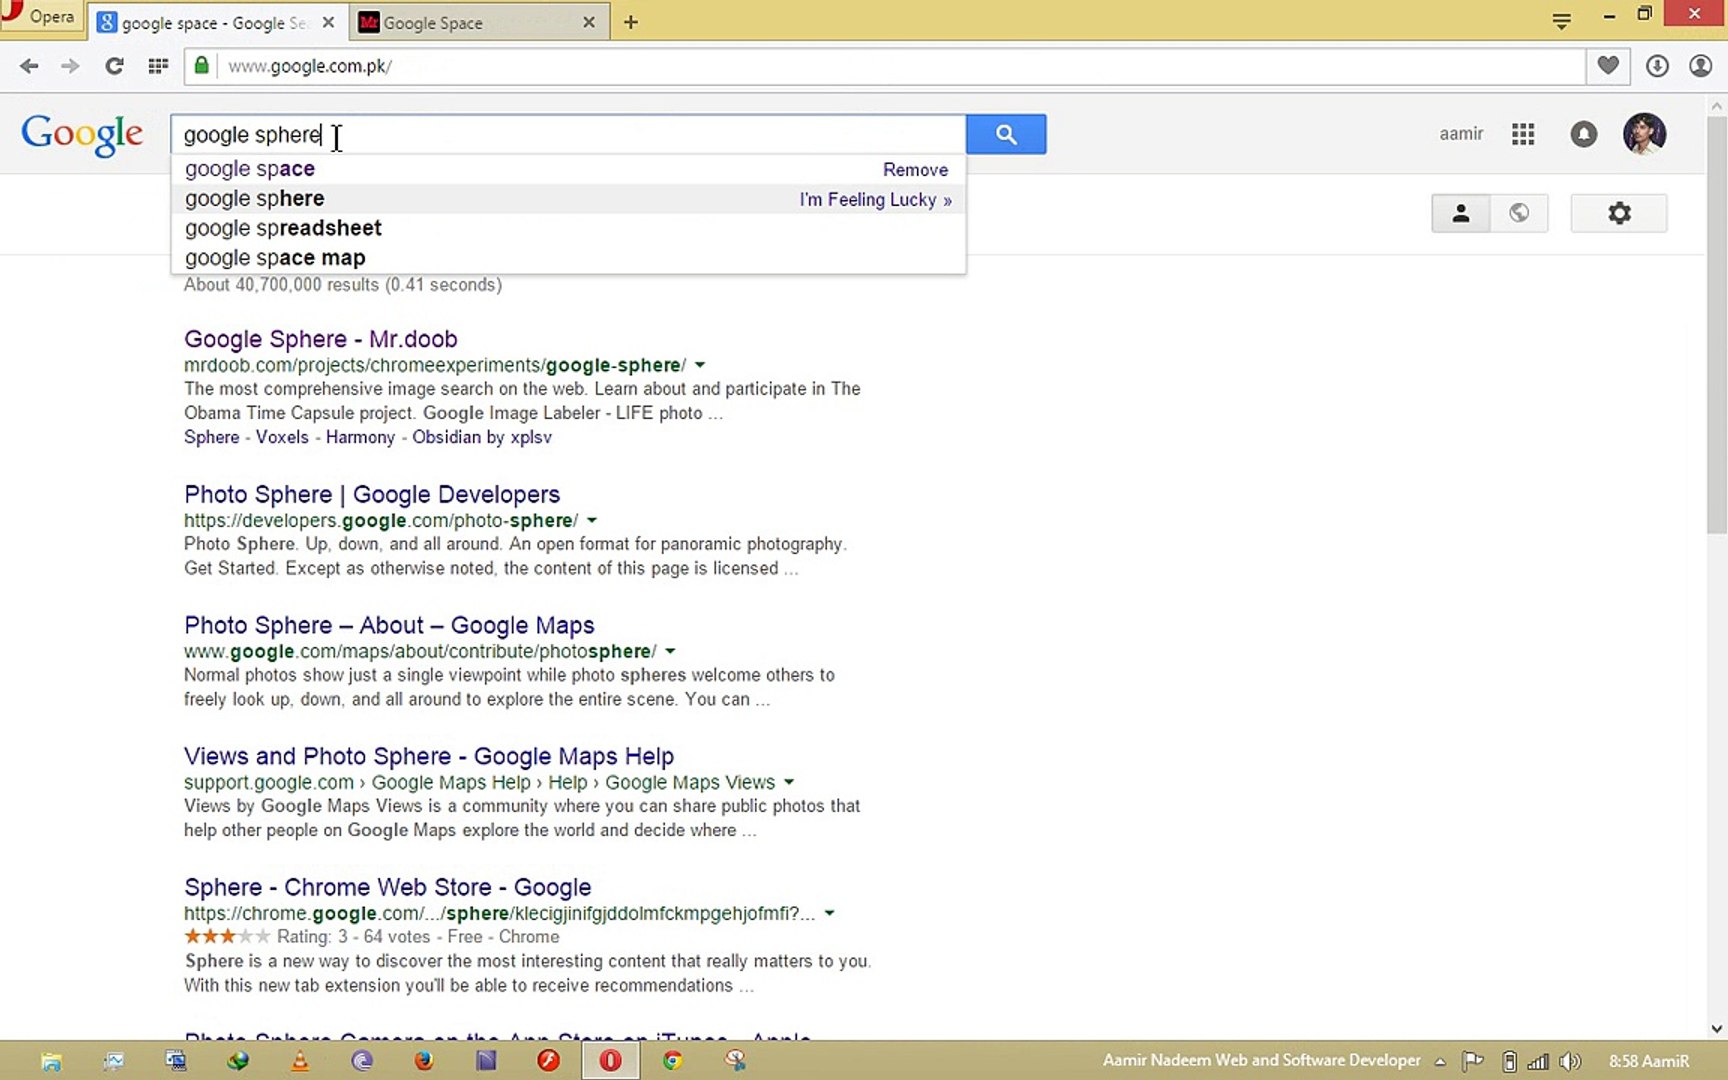1728x1080 pixels.
Task: Expand dropdown arrow beside developers.google.com URL
Action: (592, 520)
